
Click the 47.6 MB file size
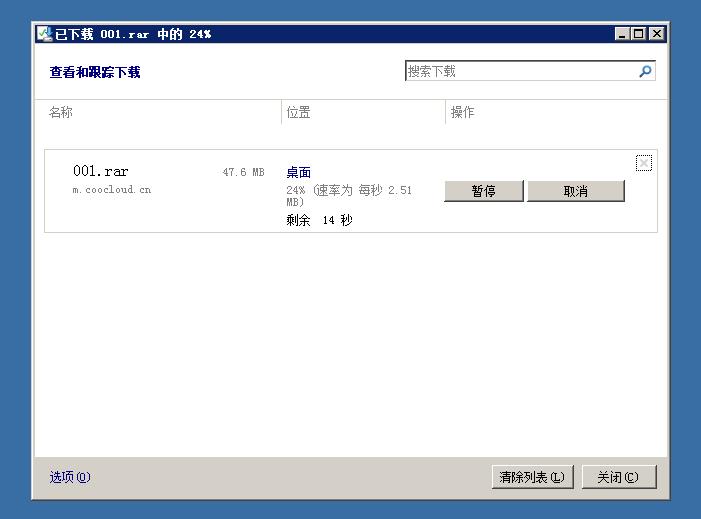click(244, 172)
